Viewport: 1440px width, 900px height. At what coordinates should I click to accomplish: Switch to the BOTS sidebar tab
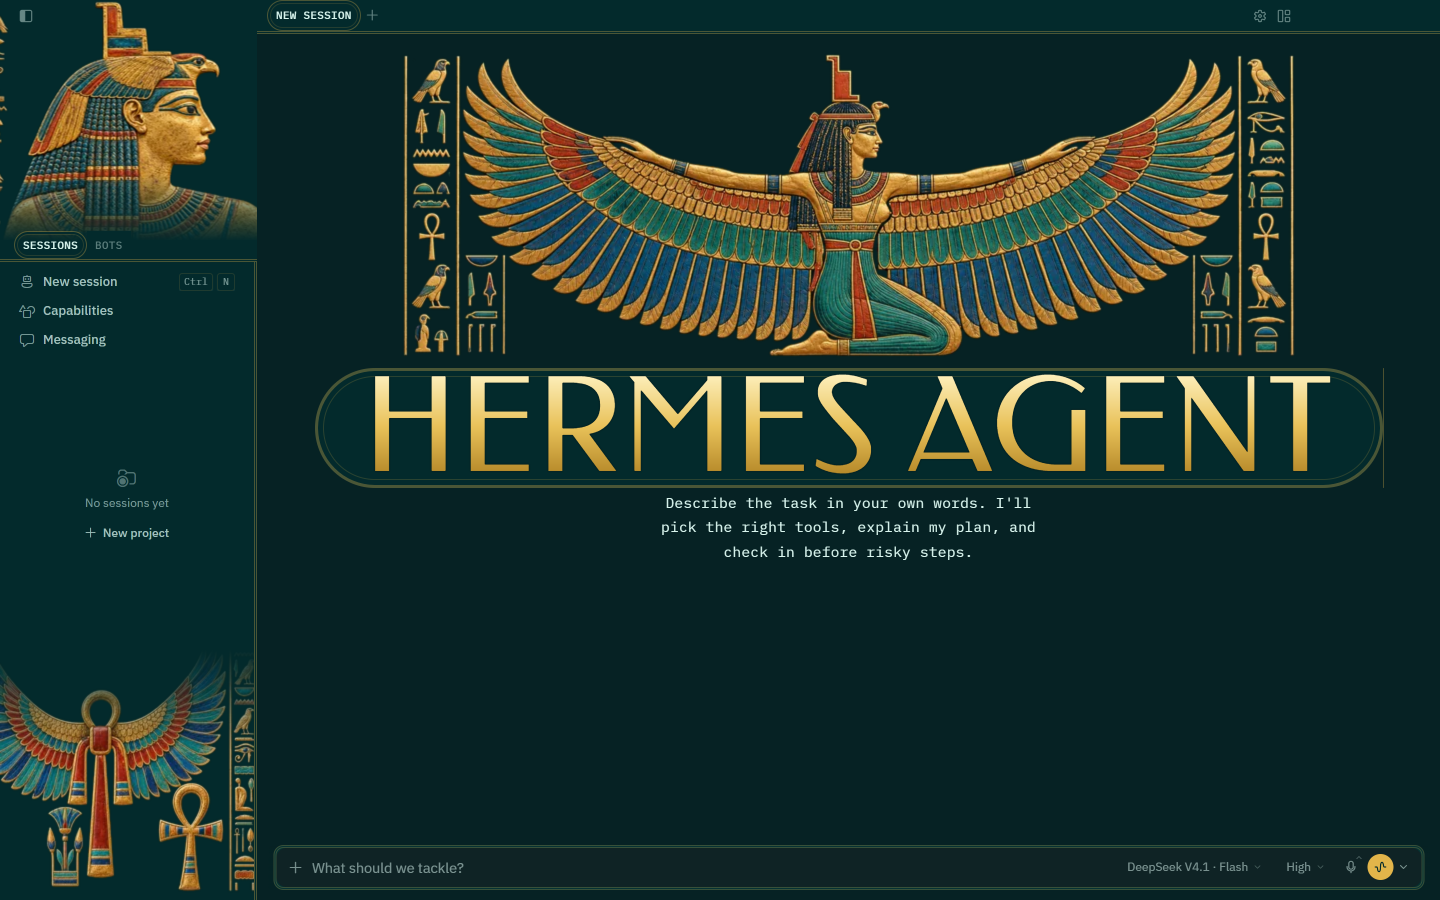[109, 245]
